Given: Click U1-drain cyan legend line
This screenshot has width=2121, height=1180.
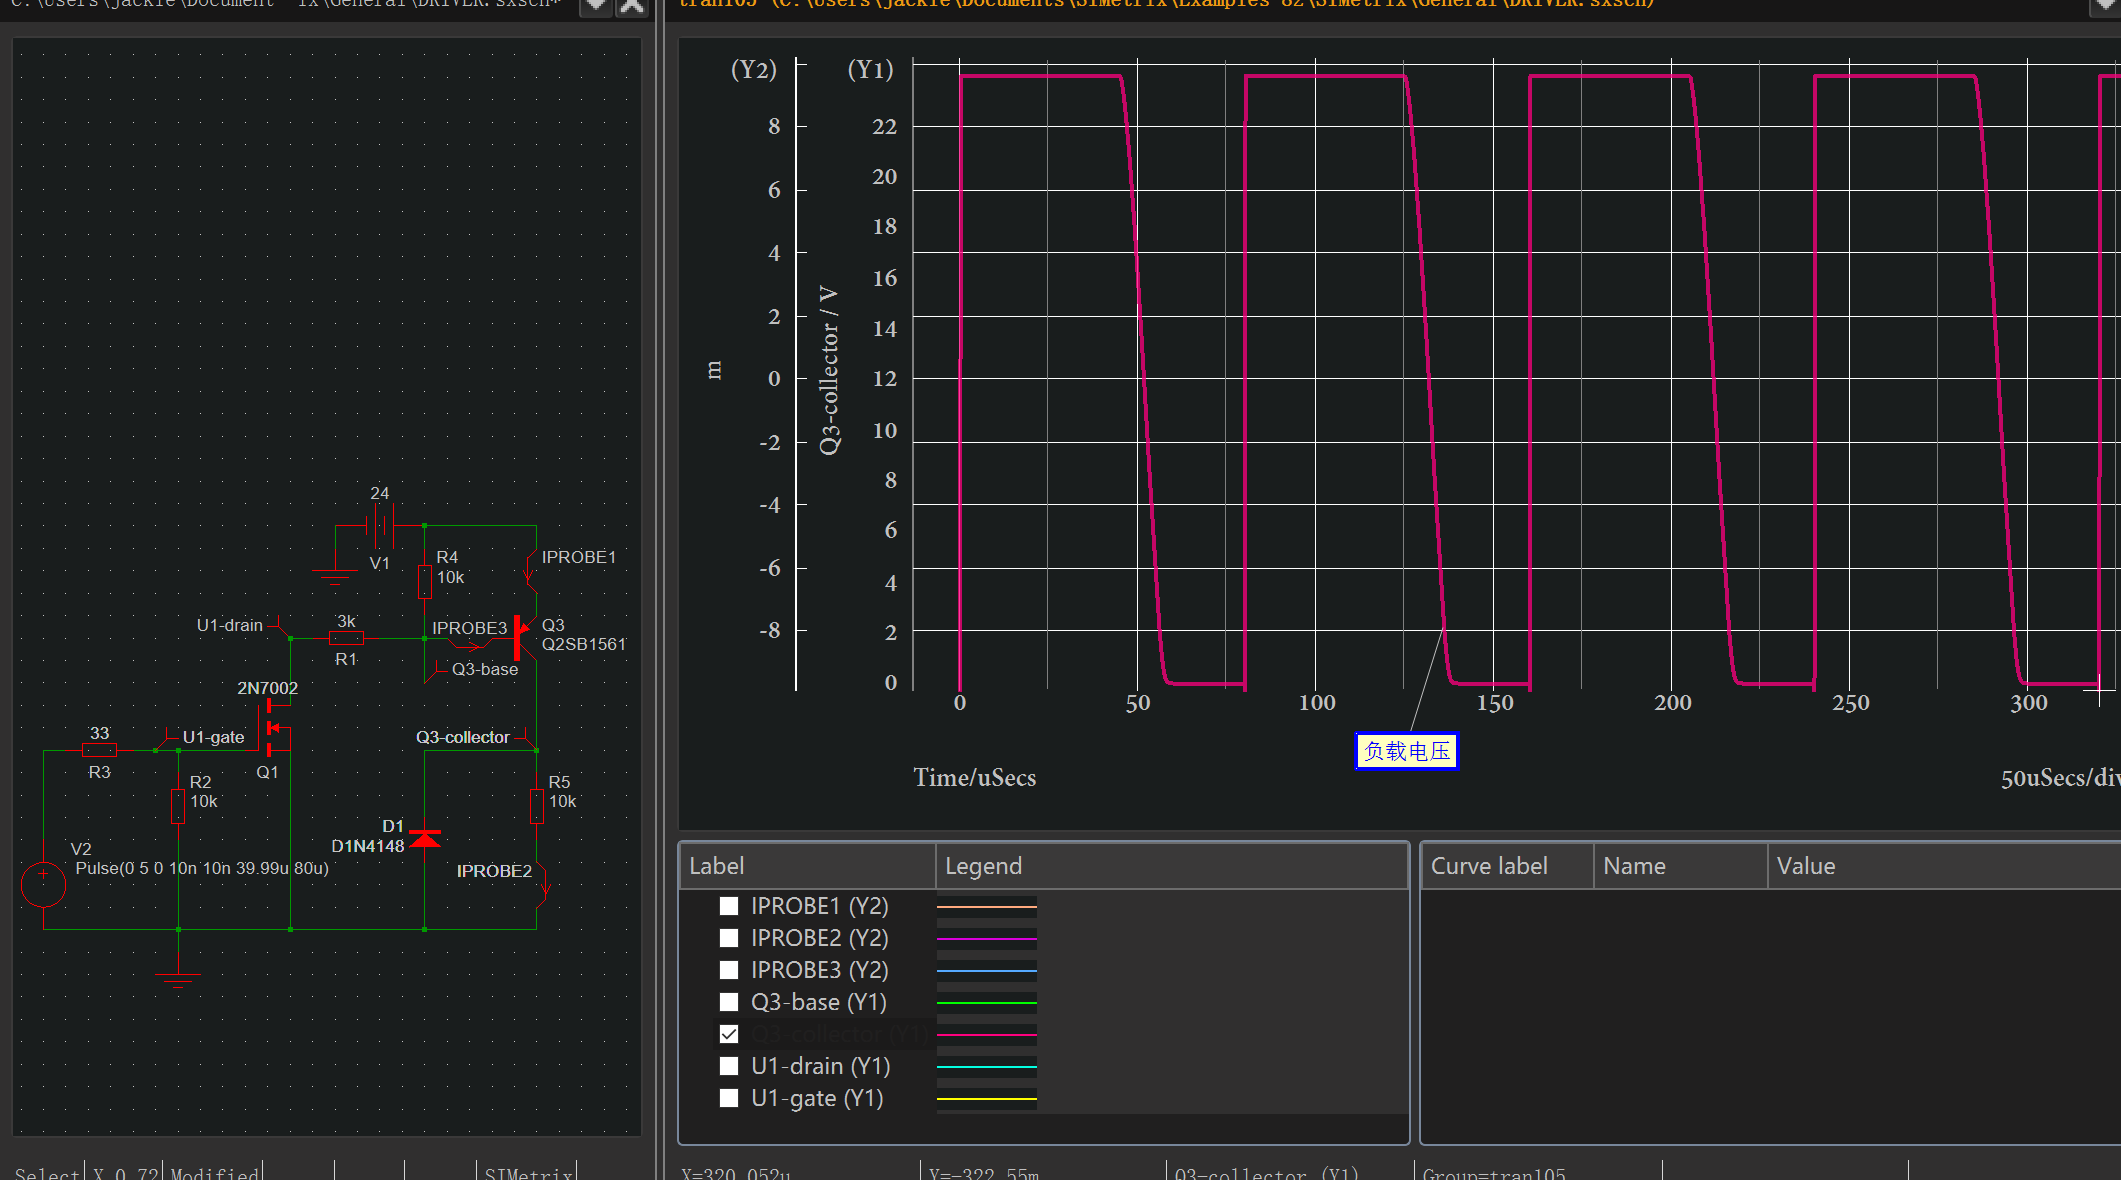Looking at the screenshot, I should [x=987, y=1067].
